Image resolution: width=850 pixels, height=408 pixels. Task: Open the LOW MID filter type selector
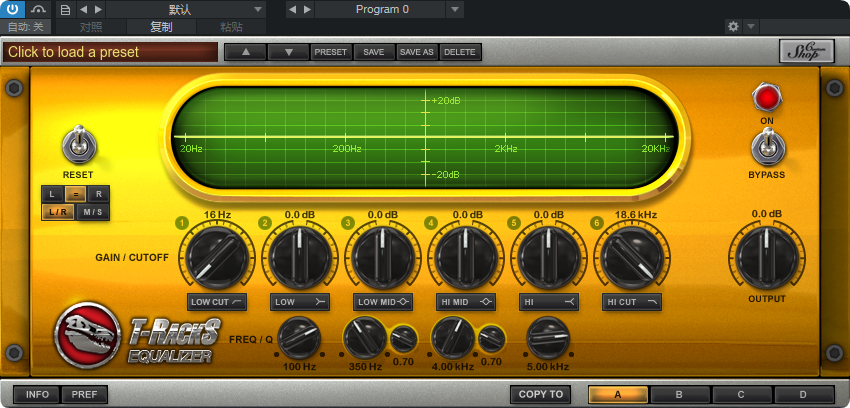tap(383, 302)
